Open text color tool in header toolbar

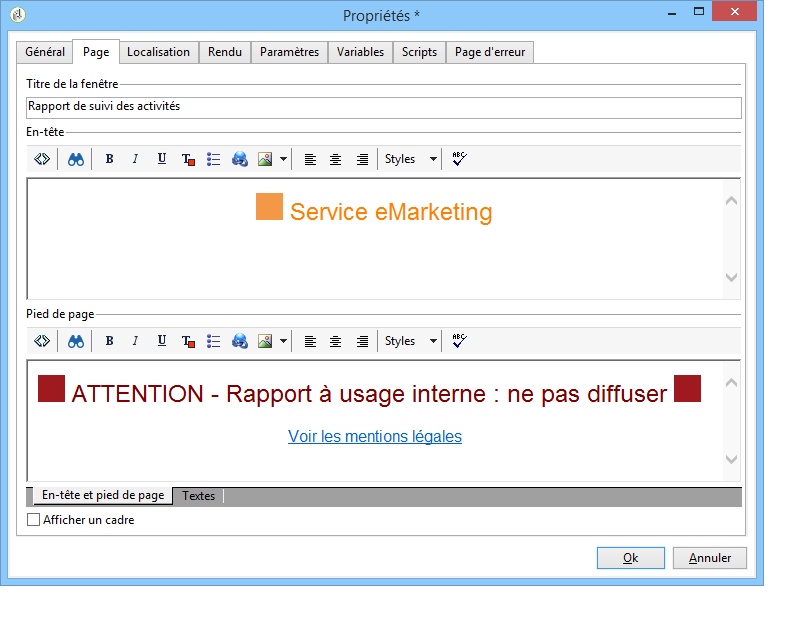pos(188,159)
